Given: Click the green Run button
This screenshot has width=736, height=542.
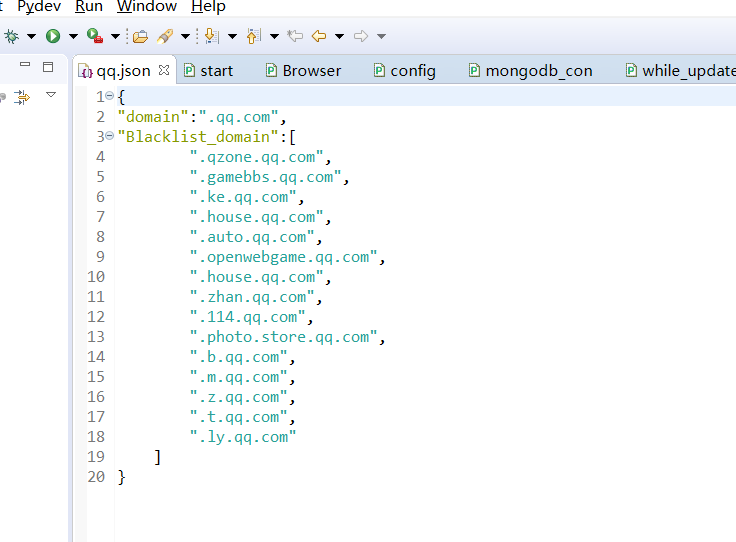Looking at the screenshot, I should tap(53, 36).
